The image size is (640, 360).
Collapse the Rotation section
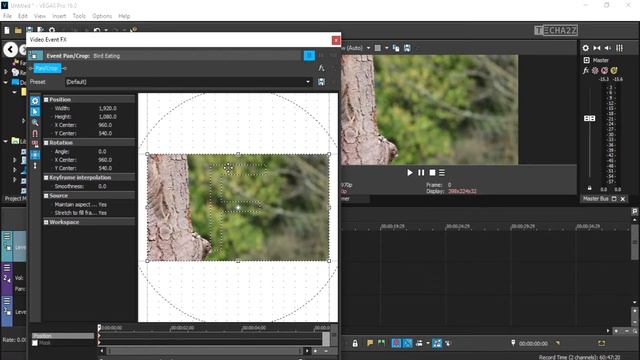tap(46, 143)
